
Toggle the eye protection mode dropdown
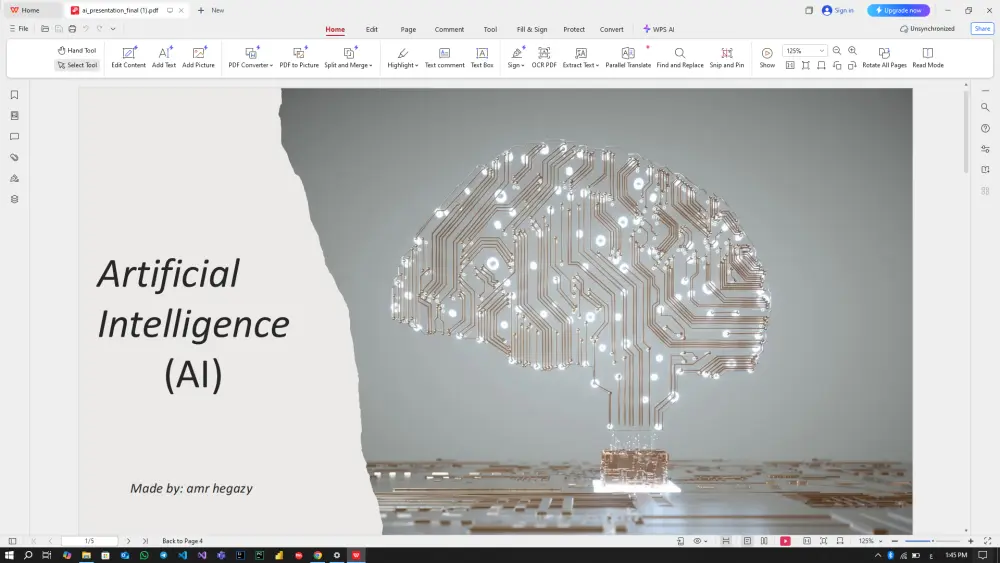click(700, 541)
